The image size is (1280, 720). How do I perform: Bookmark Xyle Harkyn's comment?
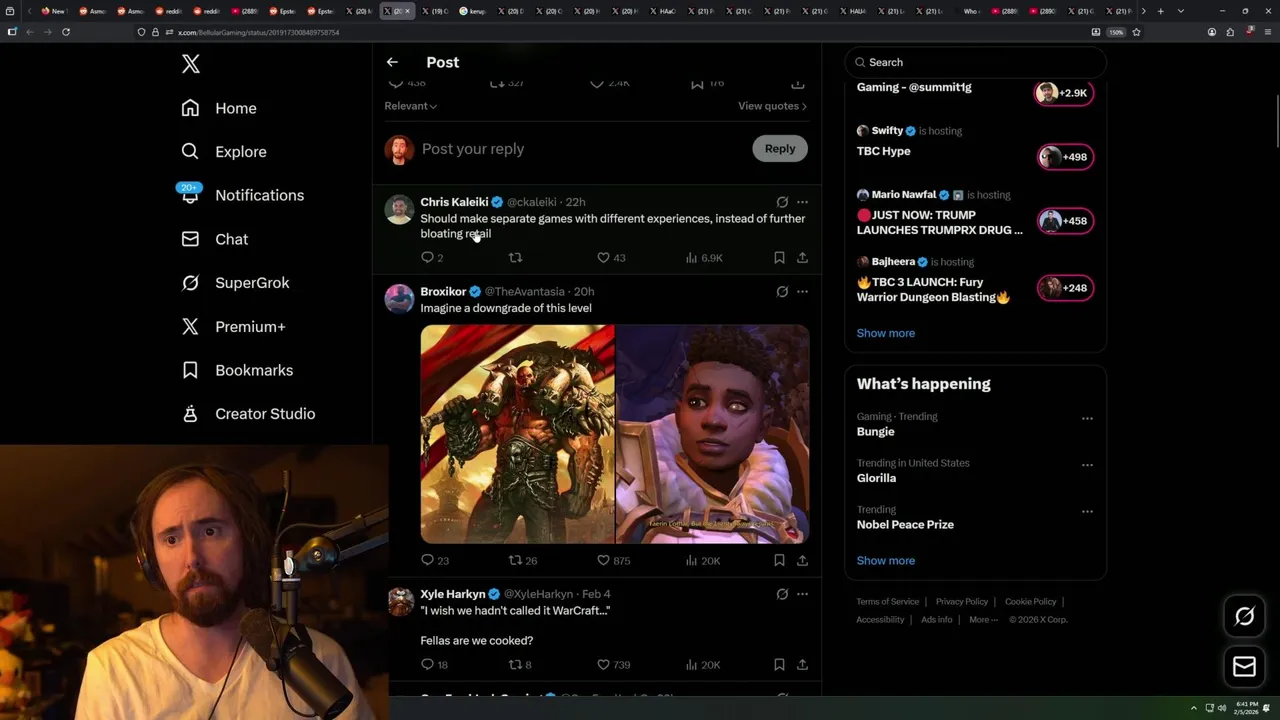[x=779, y=665]
